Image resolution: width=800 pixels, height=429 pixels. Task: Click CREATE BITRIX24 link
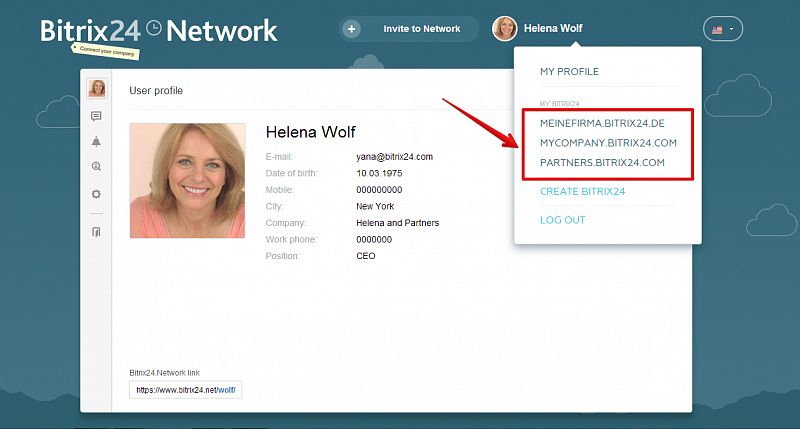[582, 192]
